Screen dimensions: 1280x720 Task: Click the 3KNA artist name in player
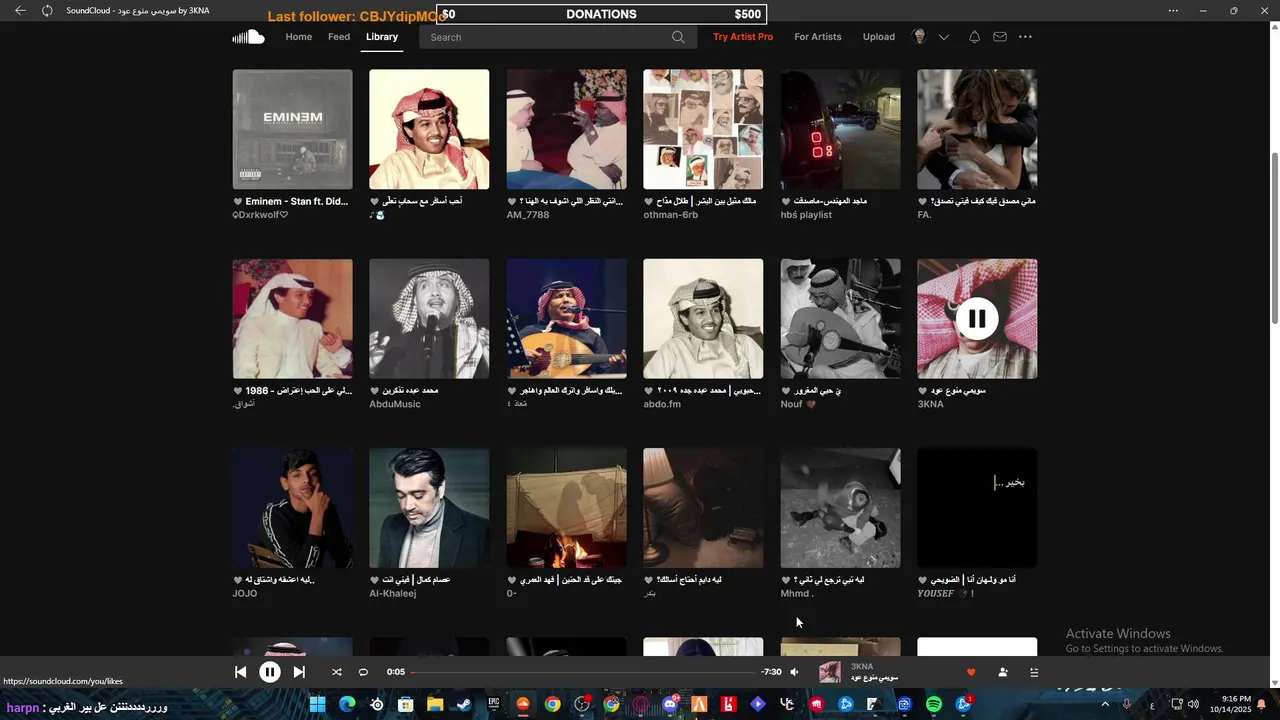862,666
